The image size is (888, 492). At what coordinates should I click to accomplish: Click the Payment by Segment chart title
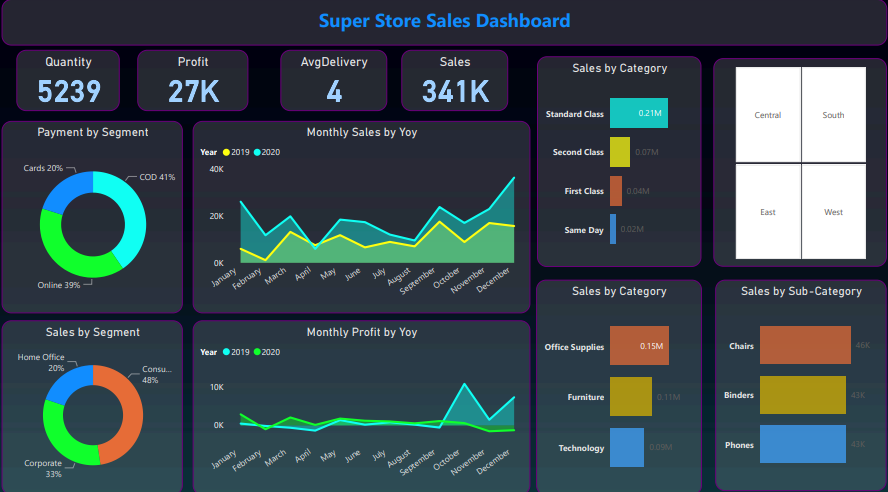tap(93, 132)
